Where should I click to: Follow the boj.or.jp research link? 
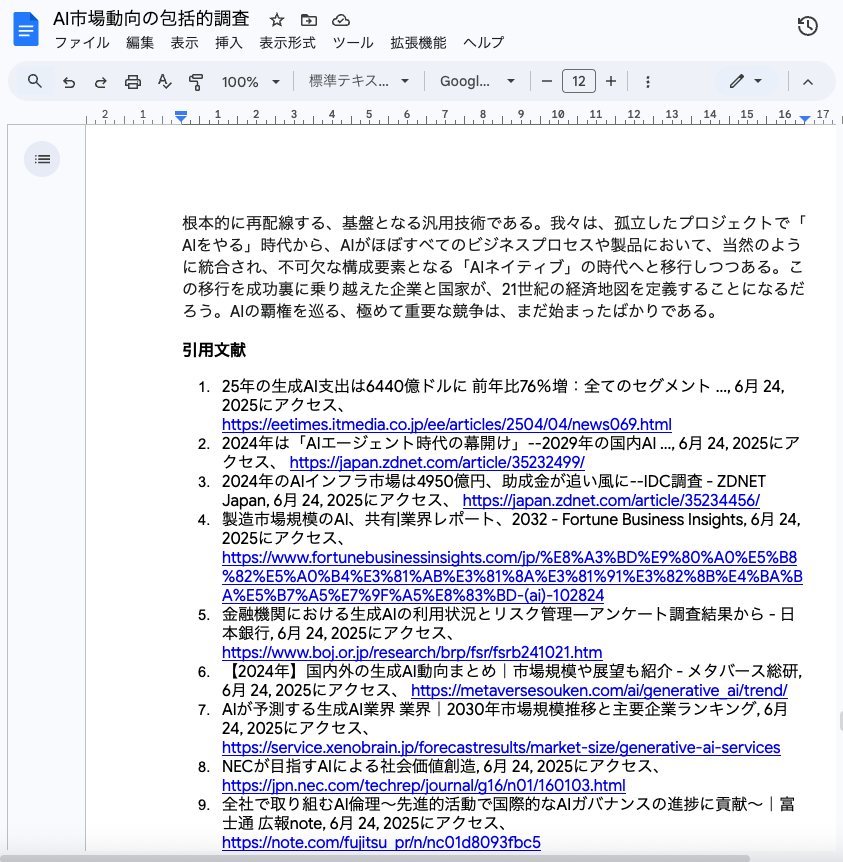pyautogui.click(x=412, y=652)
